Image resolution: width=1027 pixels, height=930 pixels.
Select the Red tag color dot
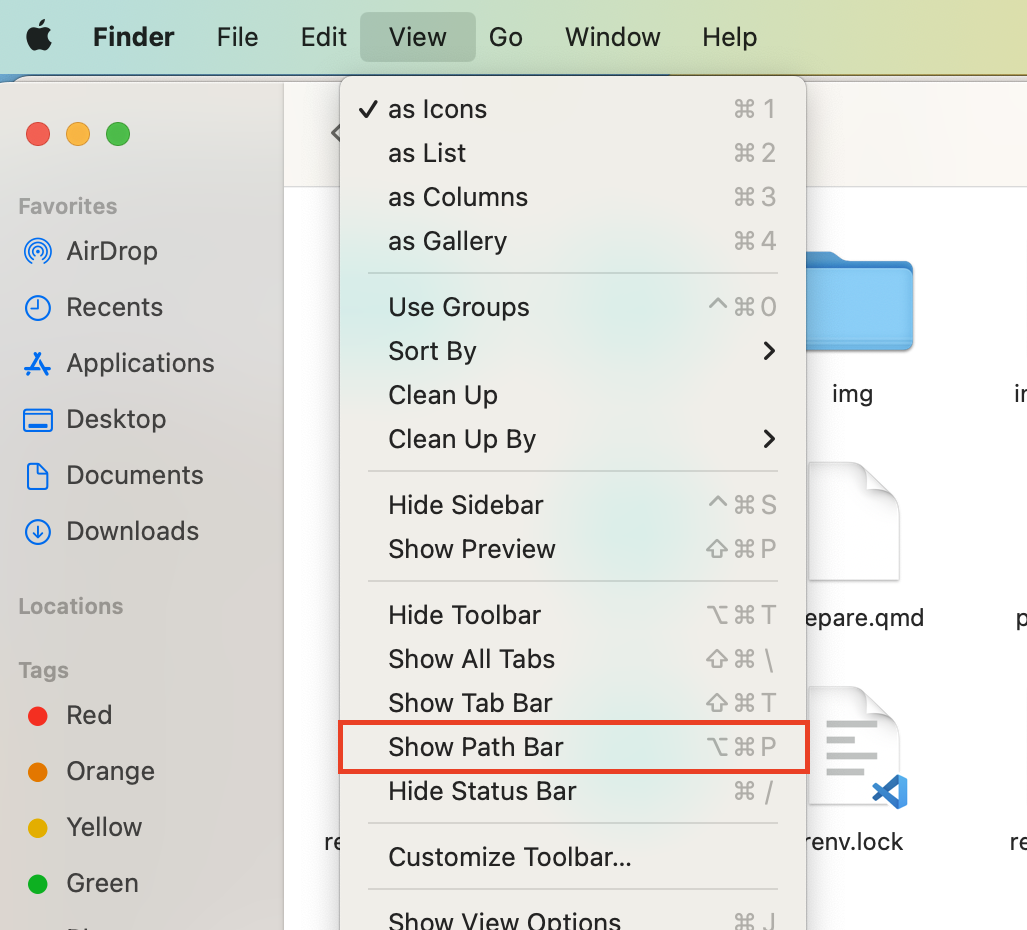click(38, 715)
